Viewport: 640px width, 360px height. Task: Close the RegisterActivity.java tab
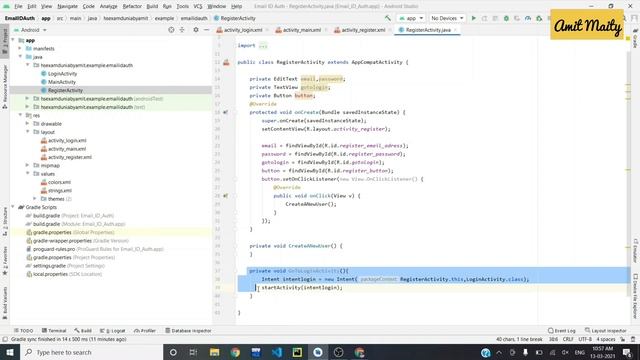pos(456,30)
